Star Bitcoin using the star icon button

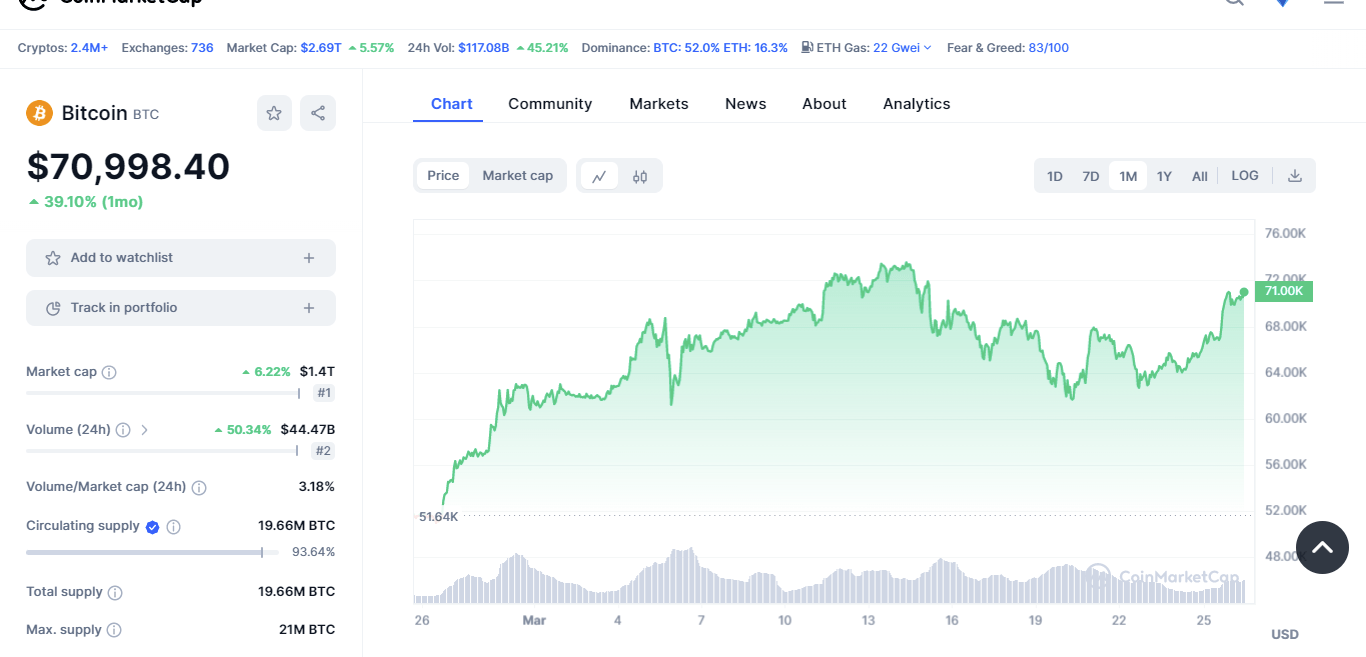point(274,113)
